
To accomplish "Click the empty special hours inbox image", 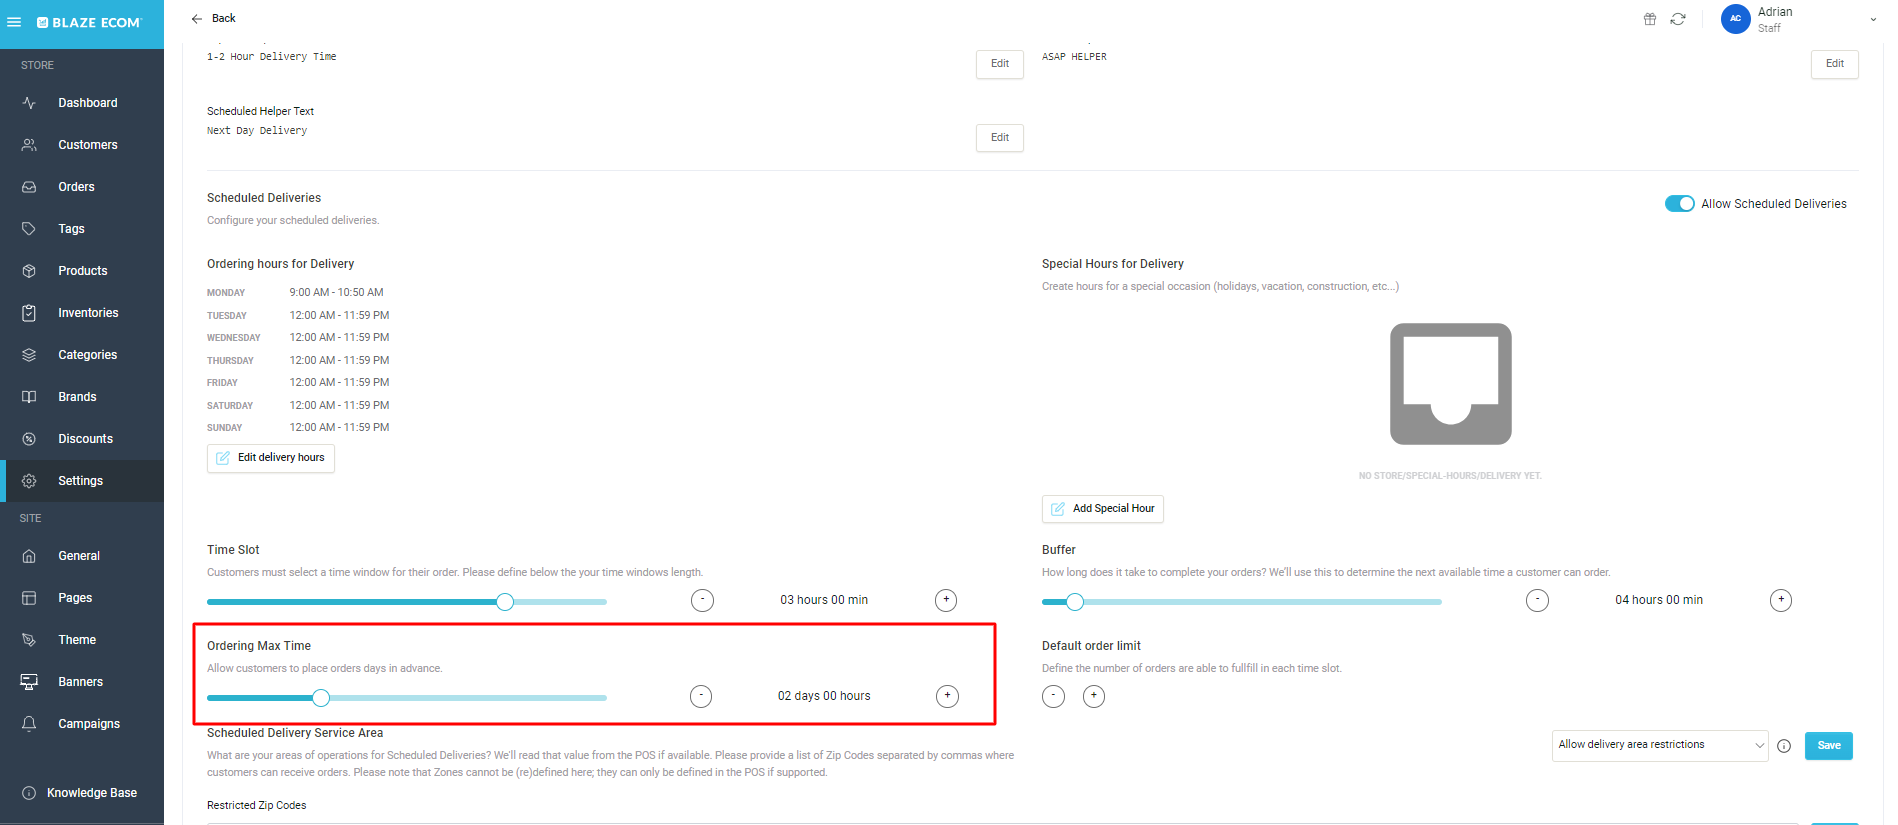I will point(1451,384).
